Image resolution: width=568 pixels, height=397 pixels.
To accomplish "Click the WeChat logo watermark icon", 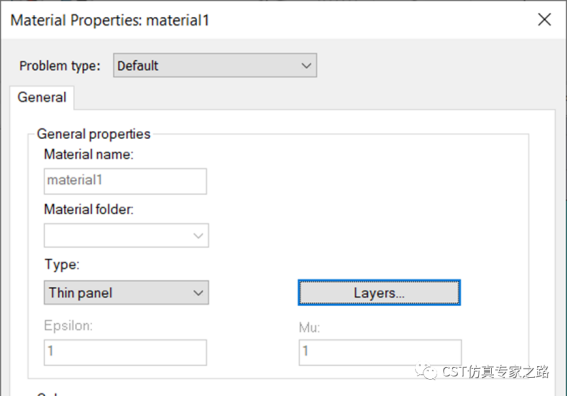I will pyautogui.click(x=426, y=372).
